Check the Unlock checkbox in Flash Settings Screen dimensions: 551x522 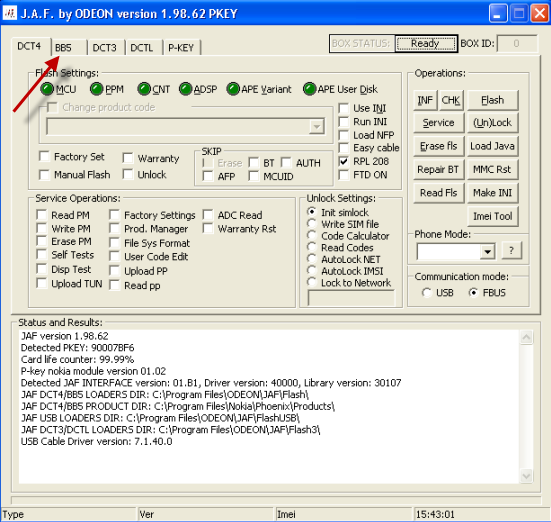coord(128,174)
